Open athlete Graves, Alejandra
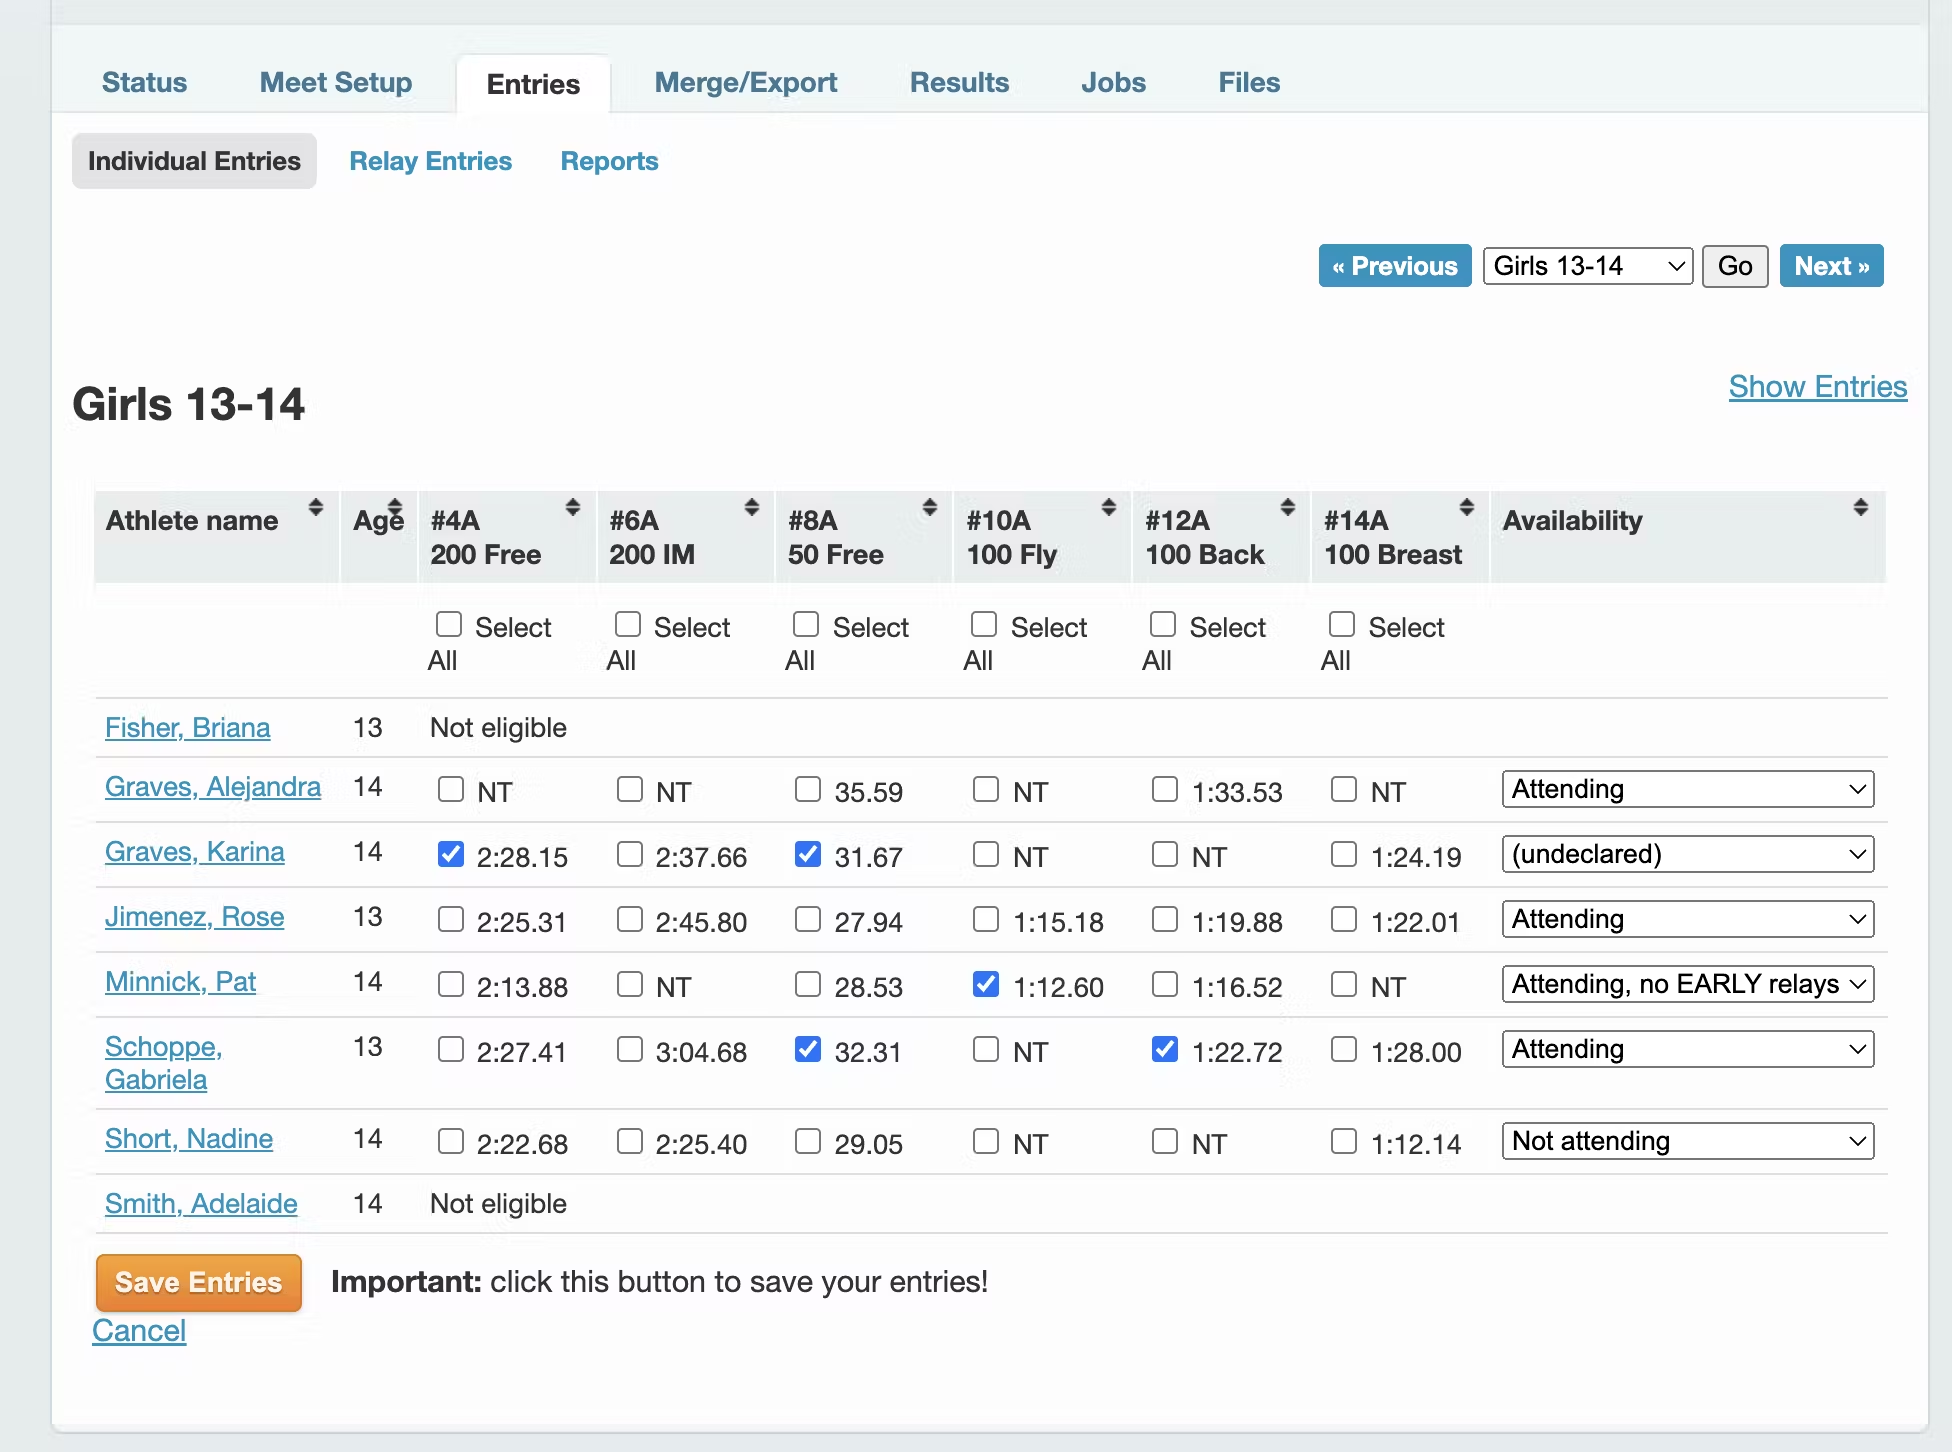This screenshot has height=1452, width=1952. click(213, 787)
